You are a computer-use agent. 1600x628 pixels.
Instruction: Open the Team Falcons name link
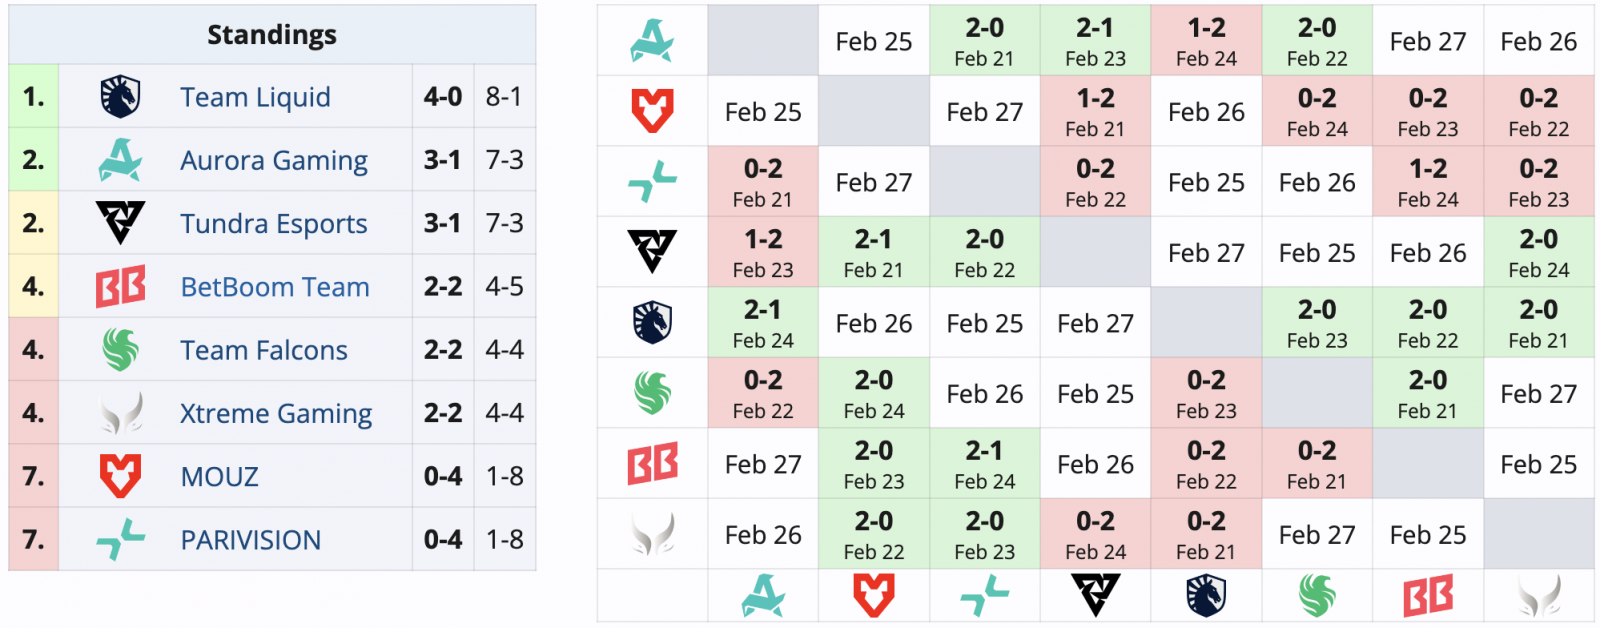click(264, 350)
